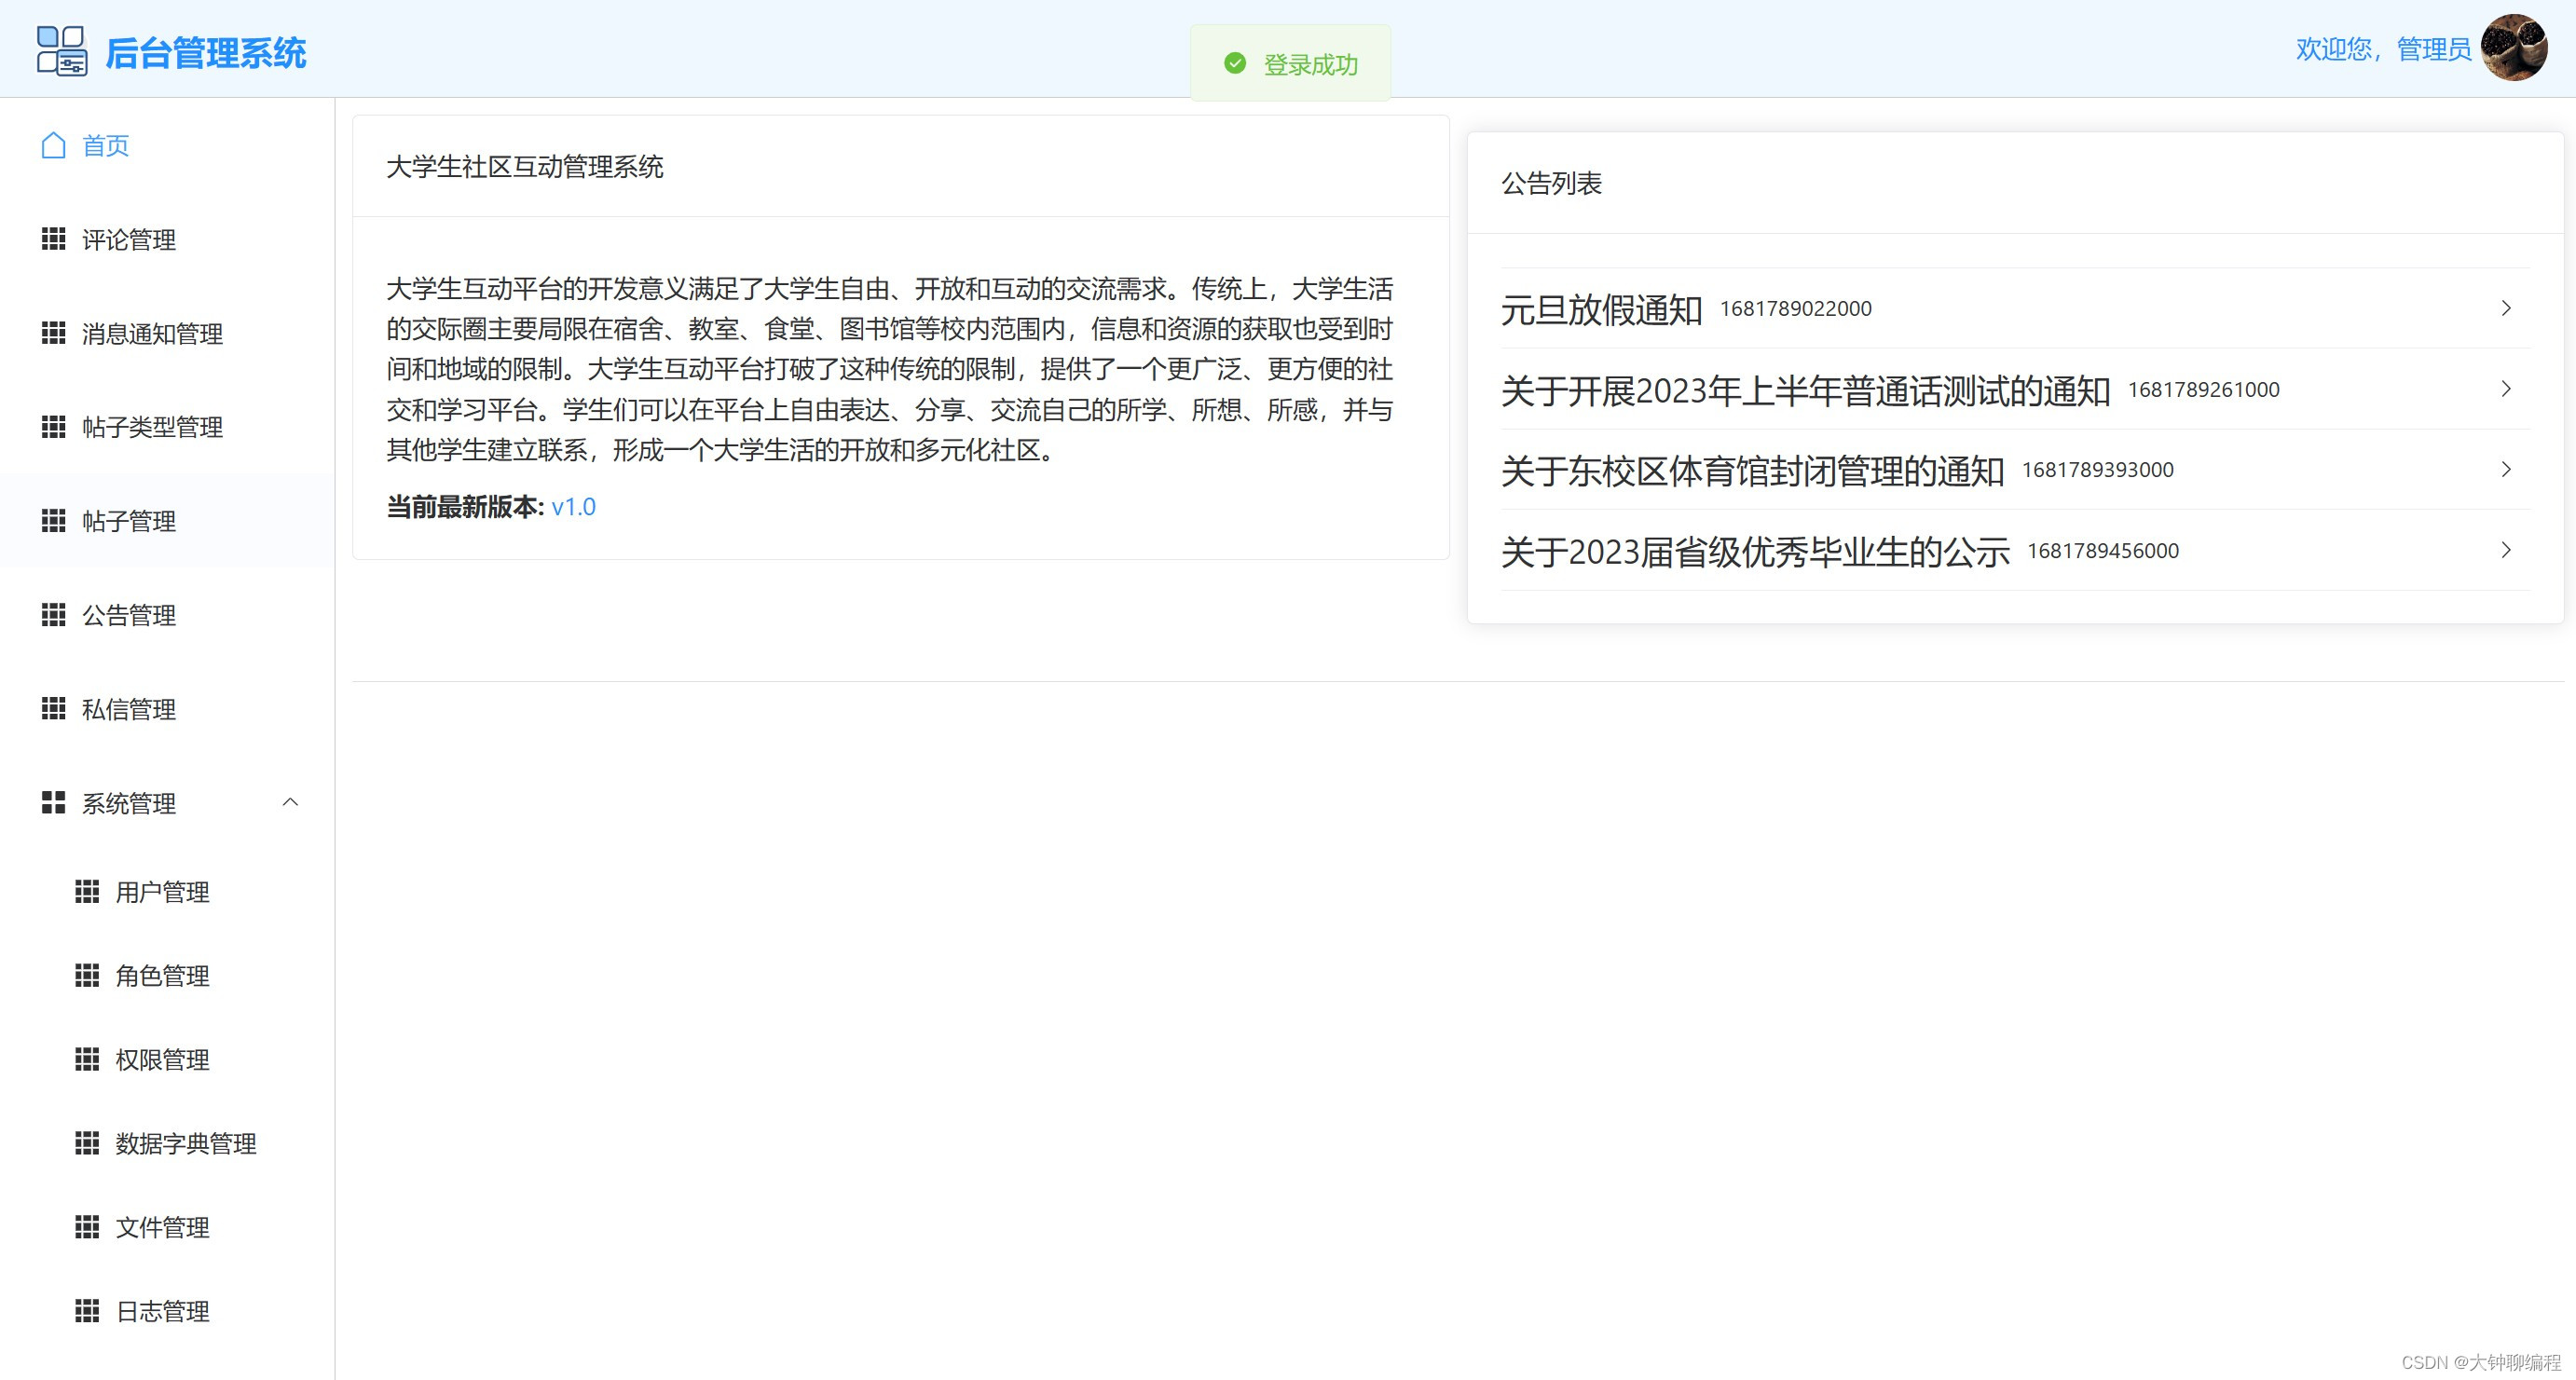Click the grid icon beside 帖子类型管理

click(x=54, y=427)
